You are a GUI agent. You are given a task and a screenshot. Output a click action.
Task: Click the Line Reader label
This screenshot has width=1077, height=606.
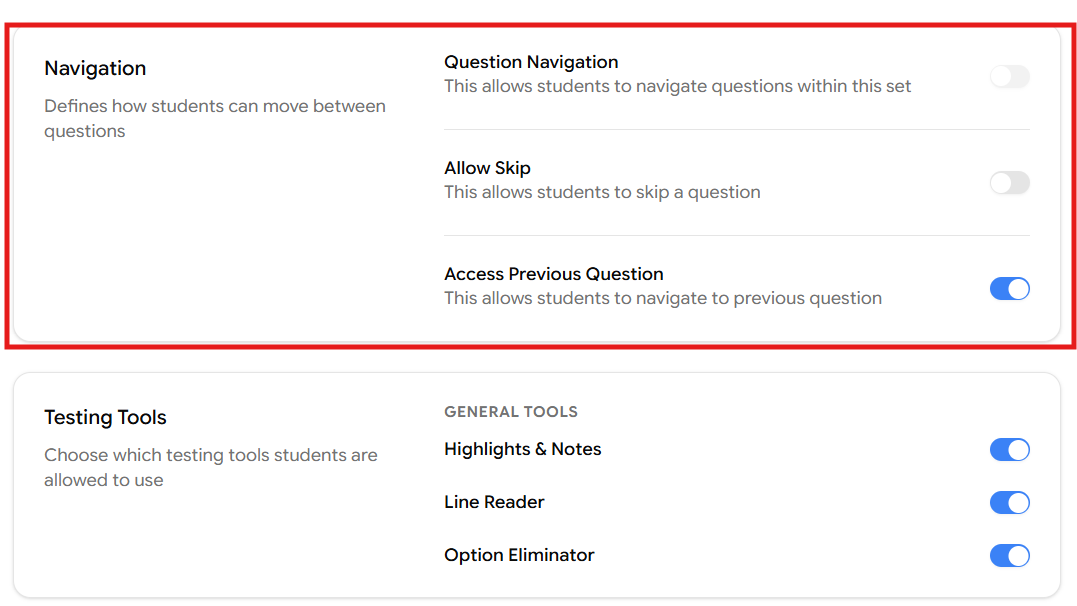coord(494,502)
